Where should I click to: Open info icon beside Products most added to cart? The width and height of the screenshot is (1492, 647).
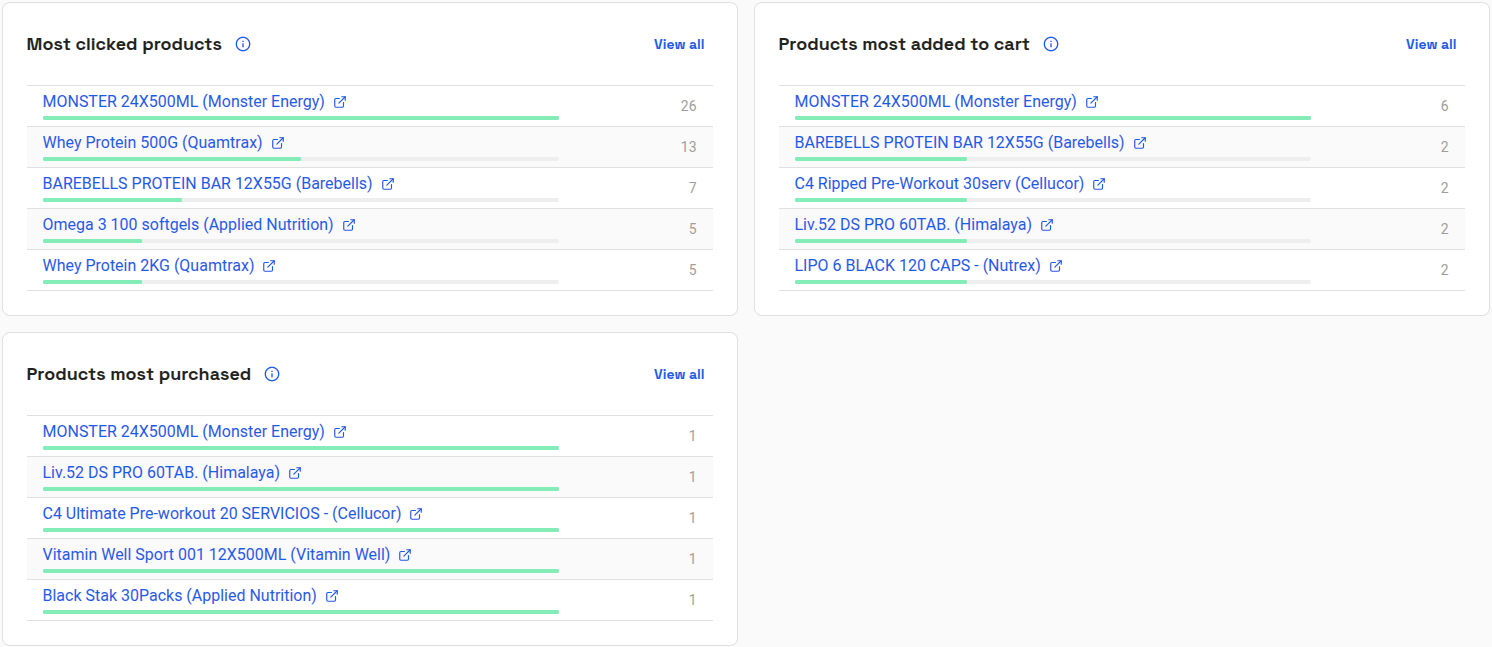[1051, 44]
